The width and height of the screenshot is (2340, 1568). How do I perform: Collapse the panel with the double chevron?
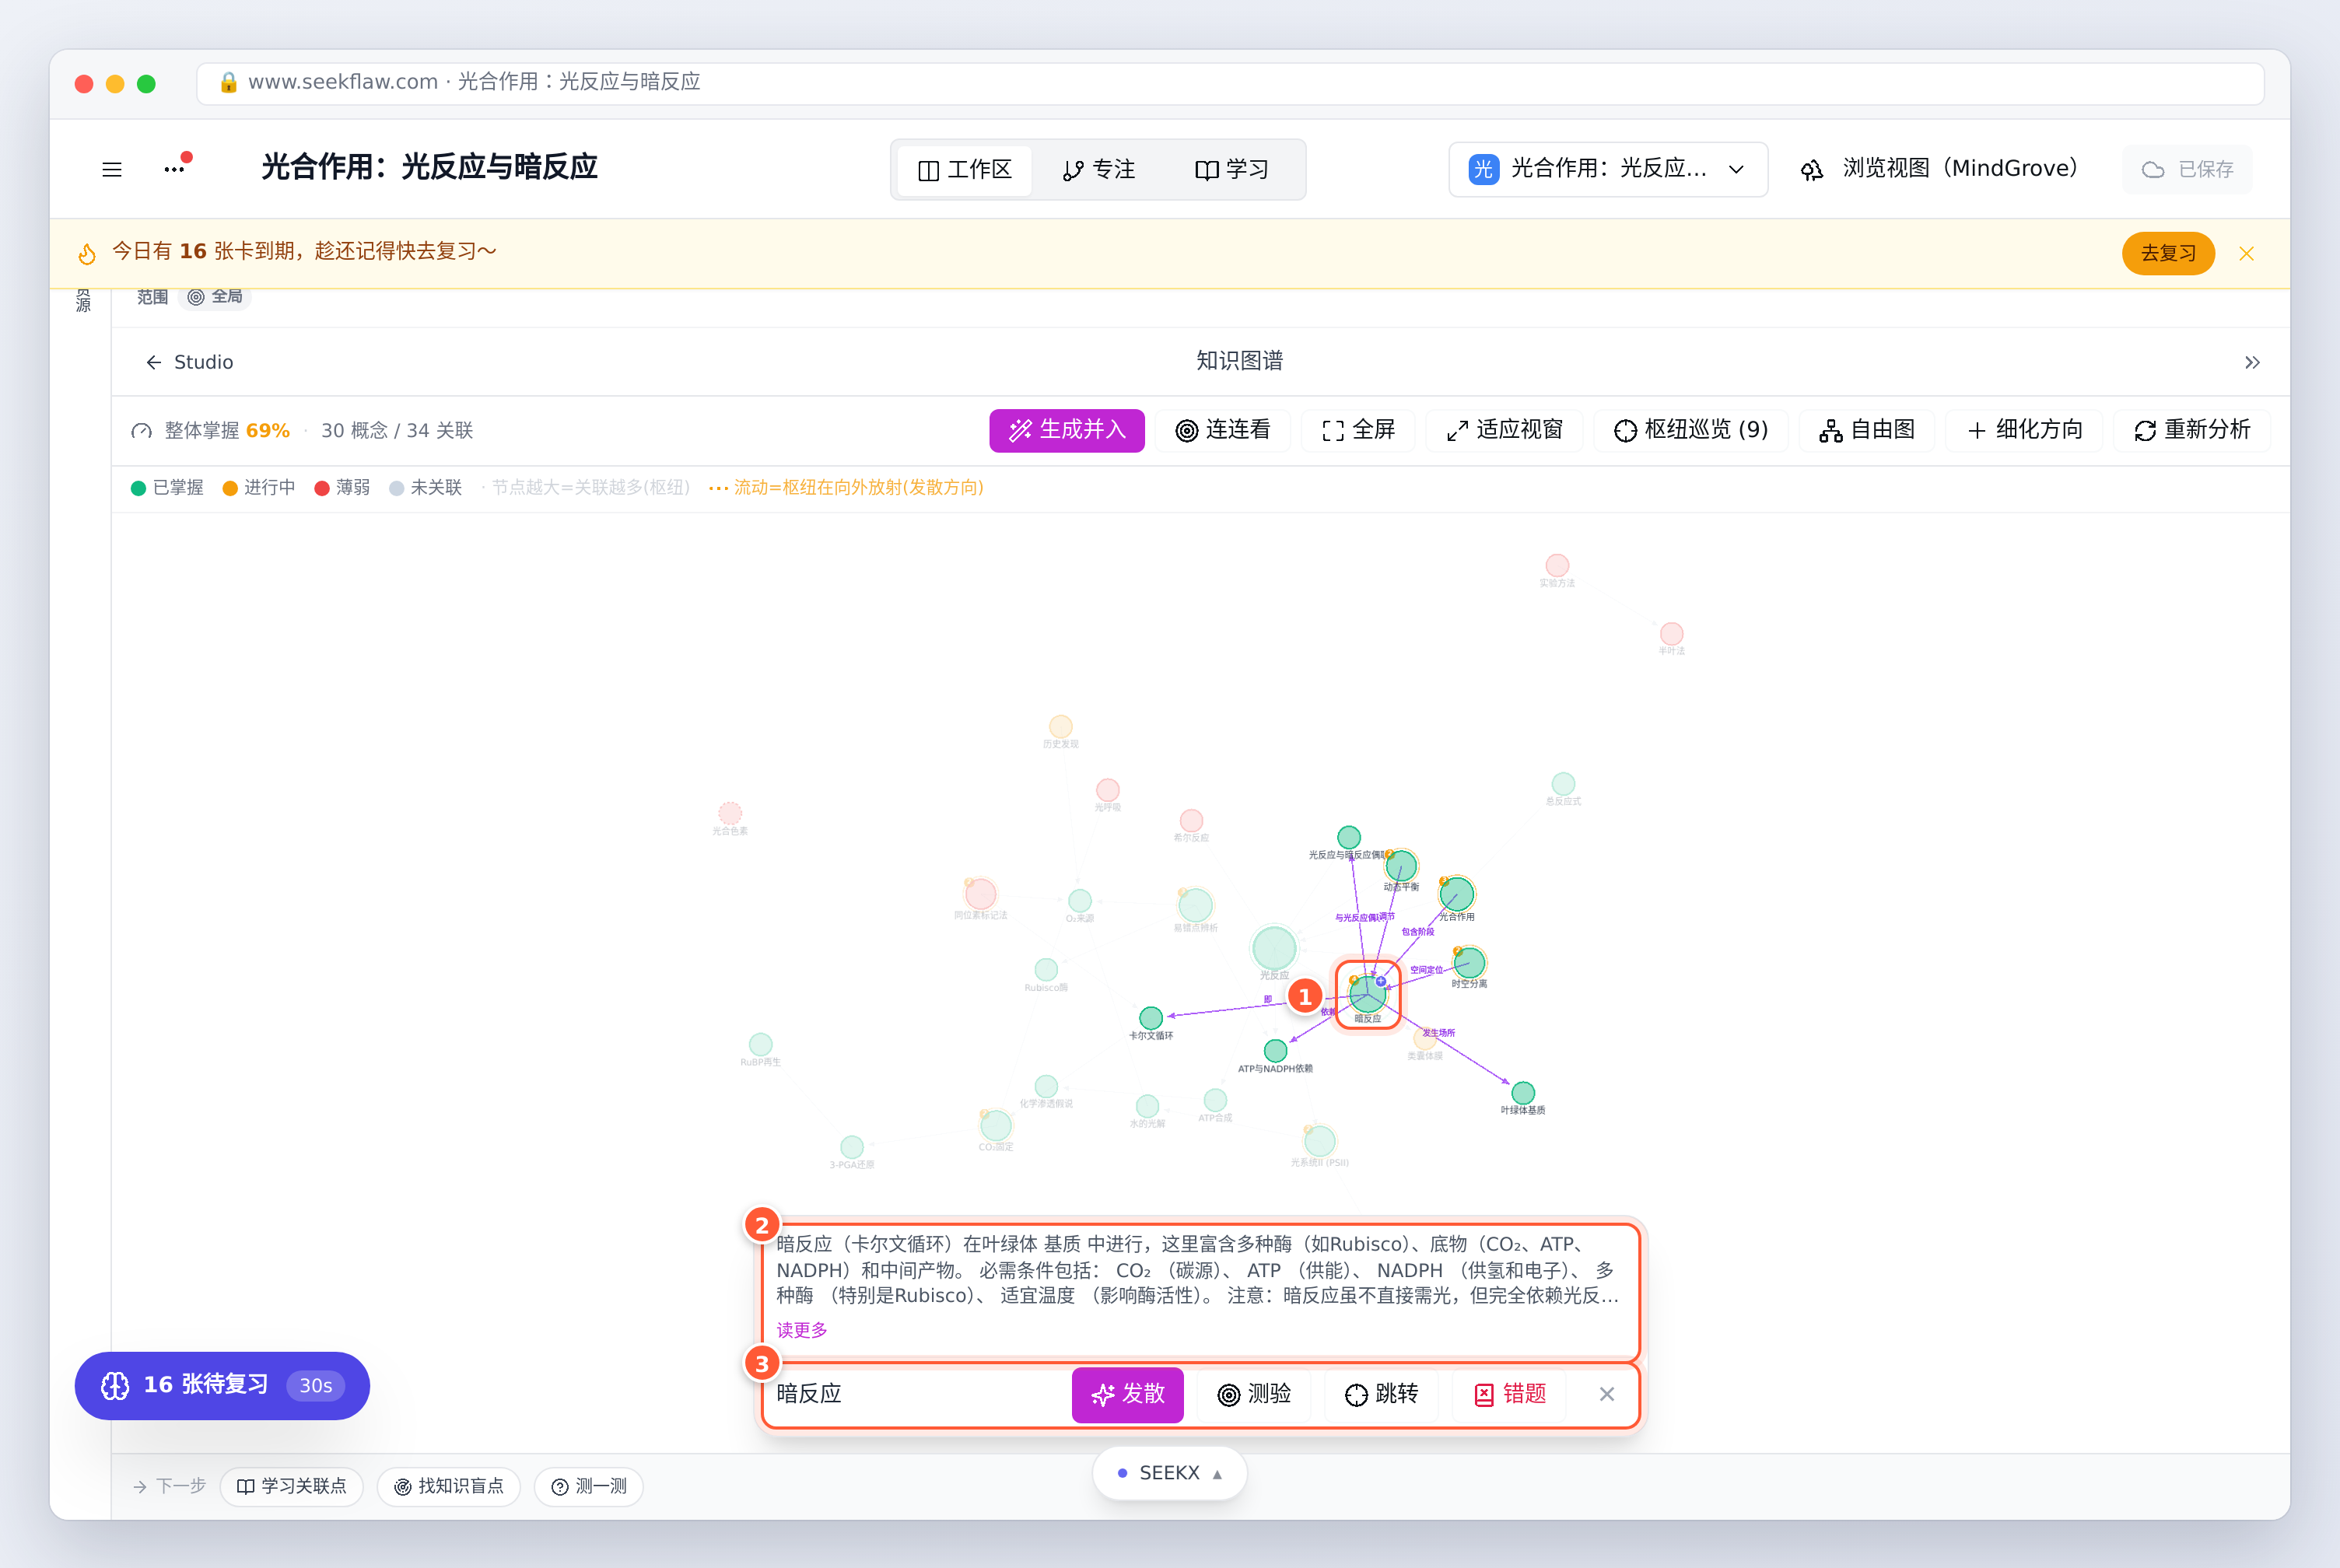tap(2252, 362)
